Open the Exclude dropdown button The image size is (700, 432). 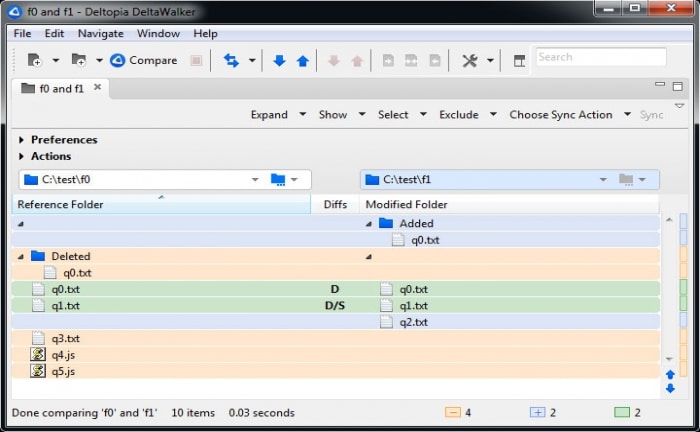coord(465,114)
